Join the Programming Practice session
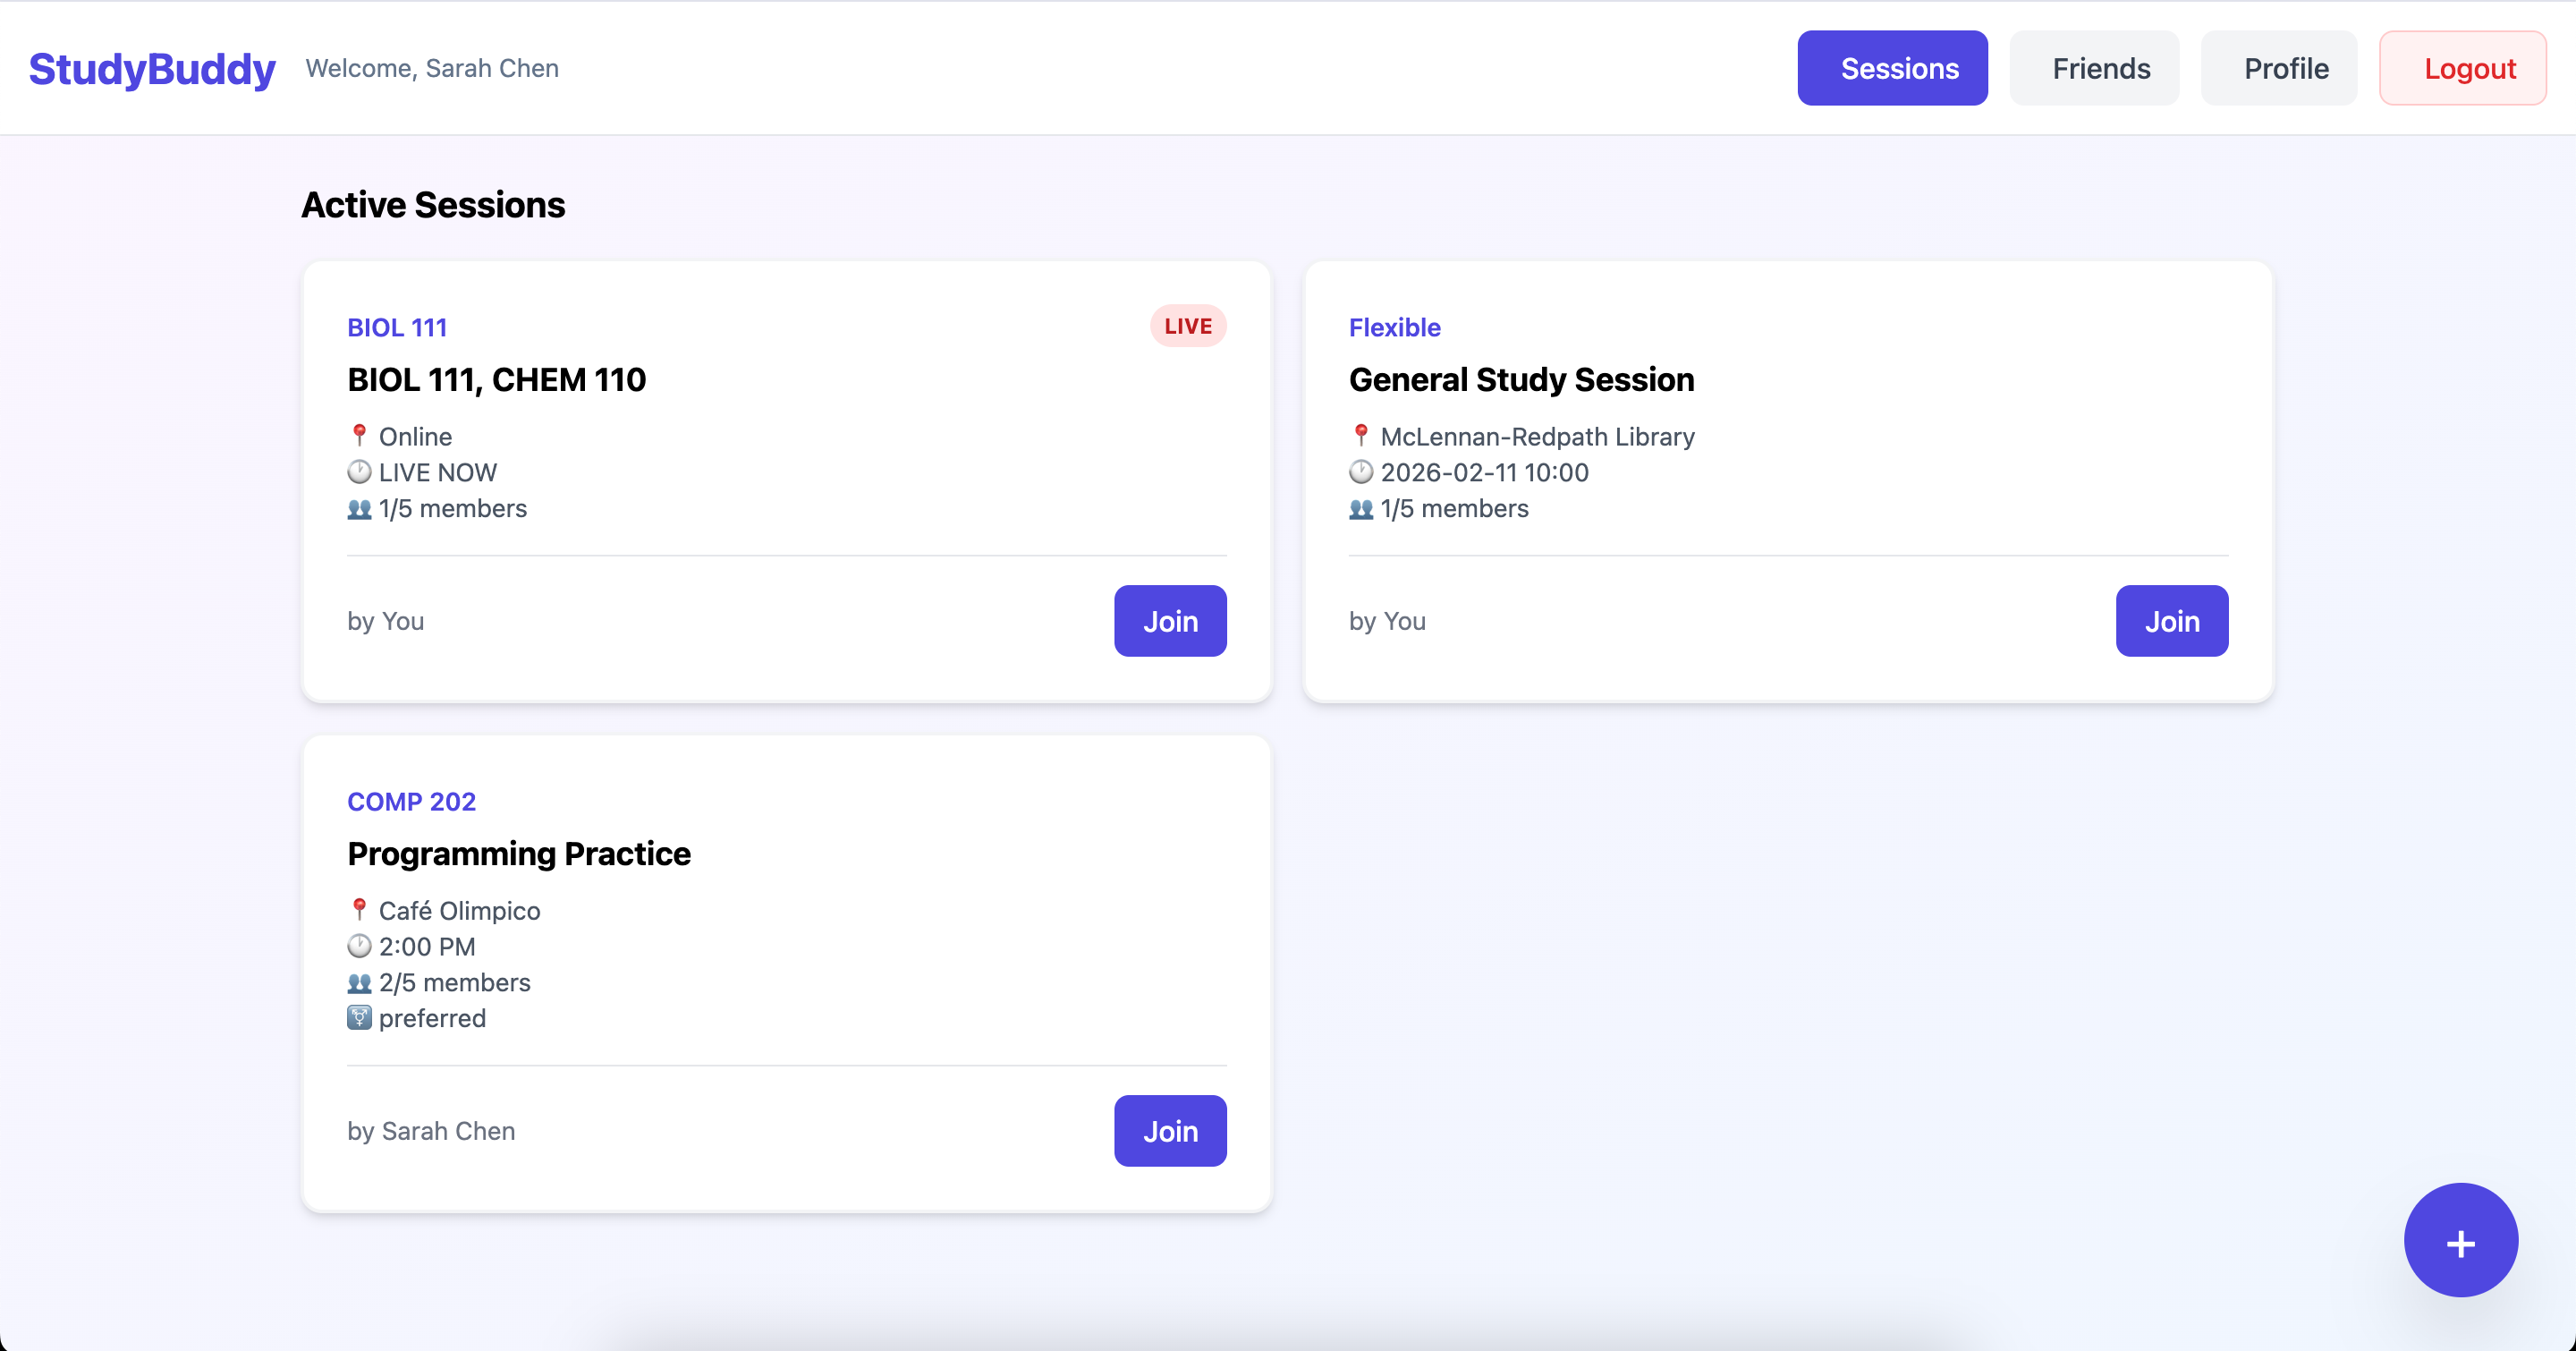2576x1351 pixels. (x=1170, y=1131)
